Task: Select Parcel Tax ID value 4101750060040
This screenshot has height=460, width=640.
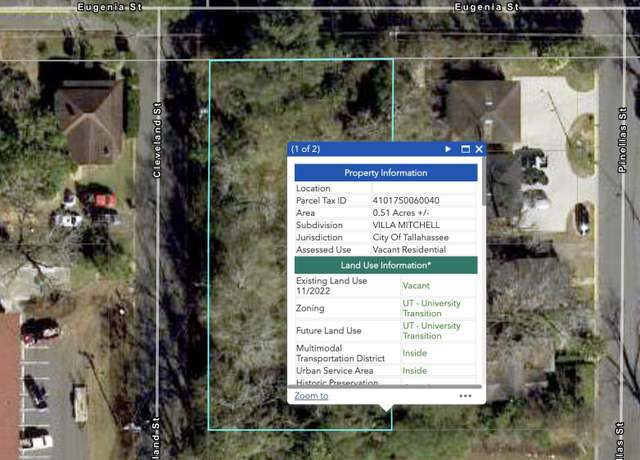Action: coord(406,200)
